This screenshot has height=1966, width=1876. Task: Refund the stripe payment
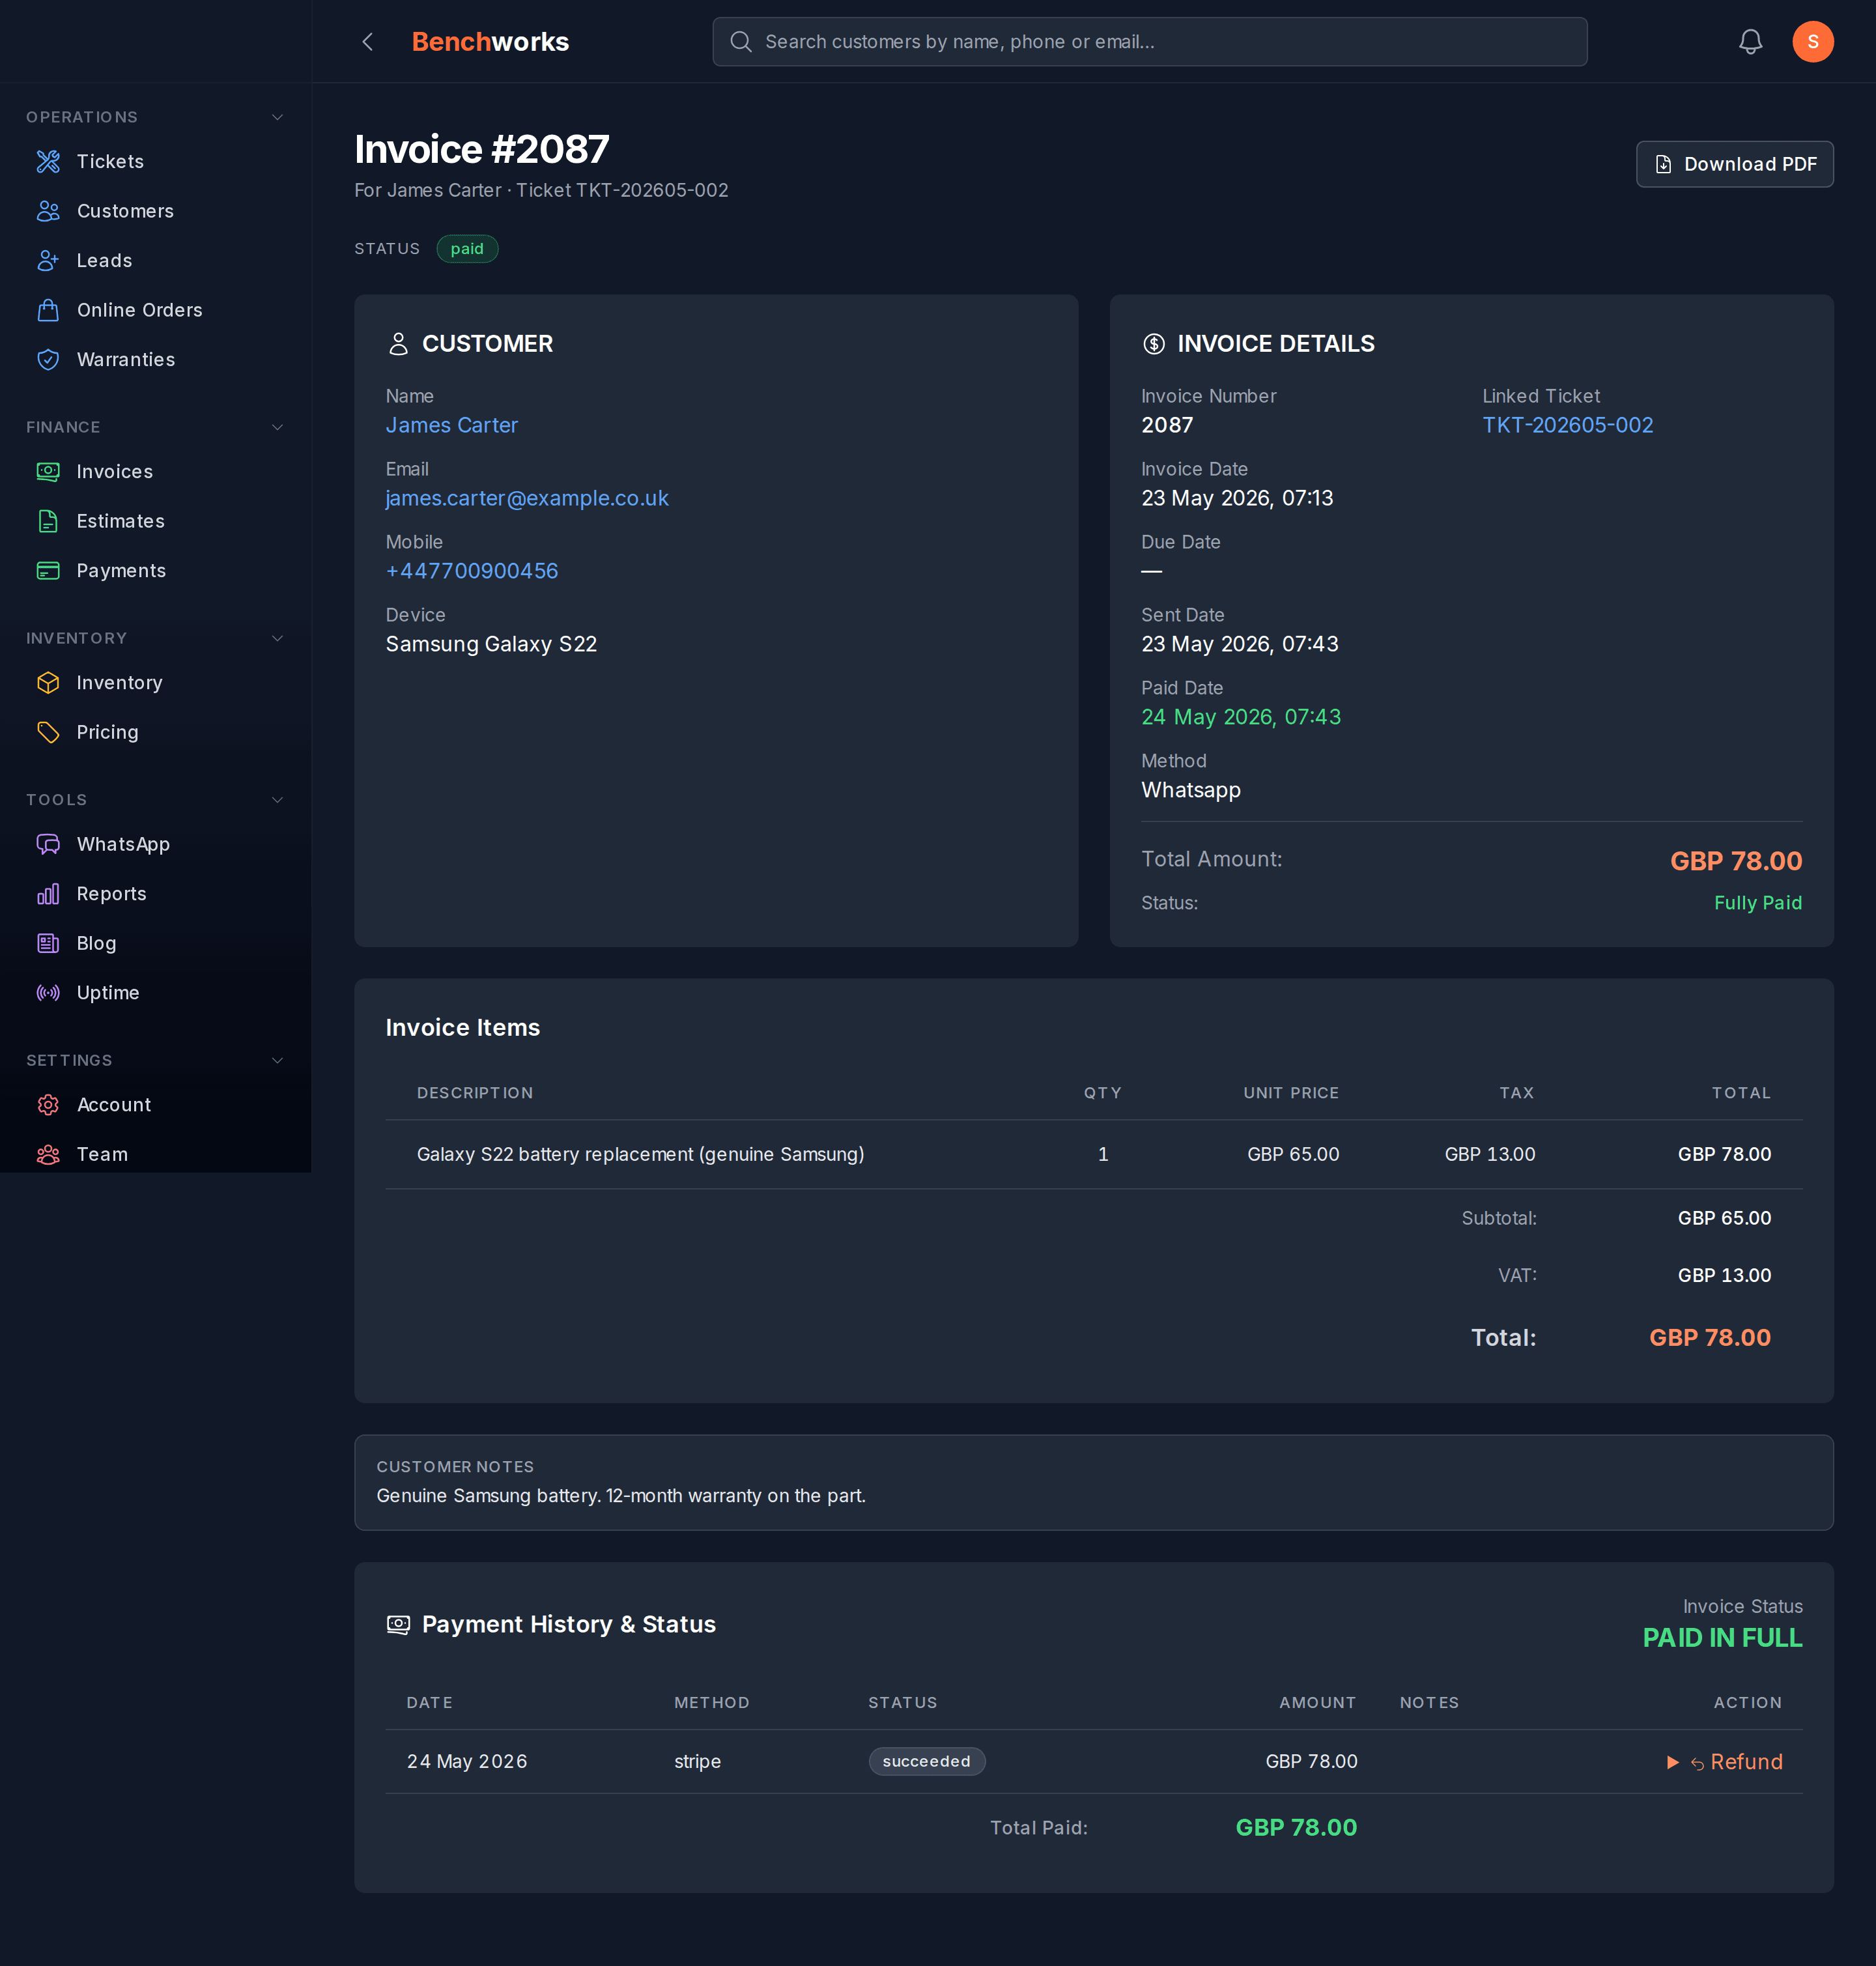[x=1736, y=1762]
